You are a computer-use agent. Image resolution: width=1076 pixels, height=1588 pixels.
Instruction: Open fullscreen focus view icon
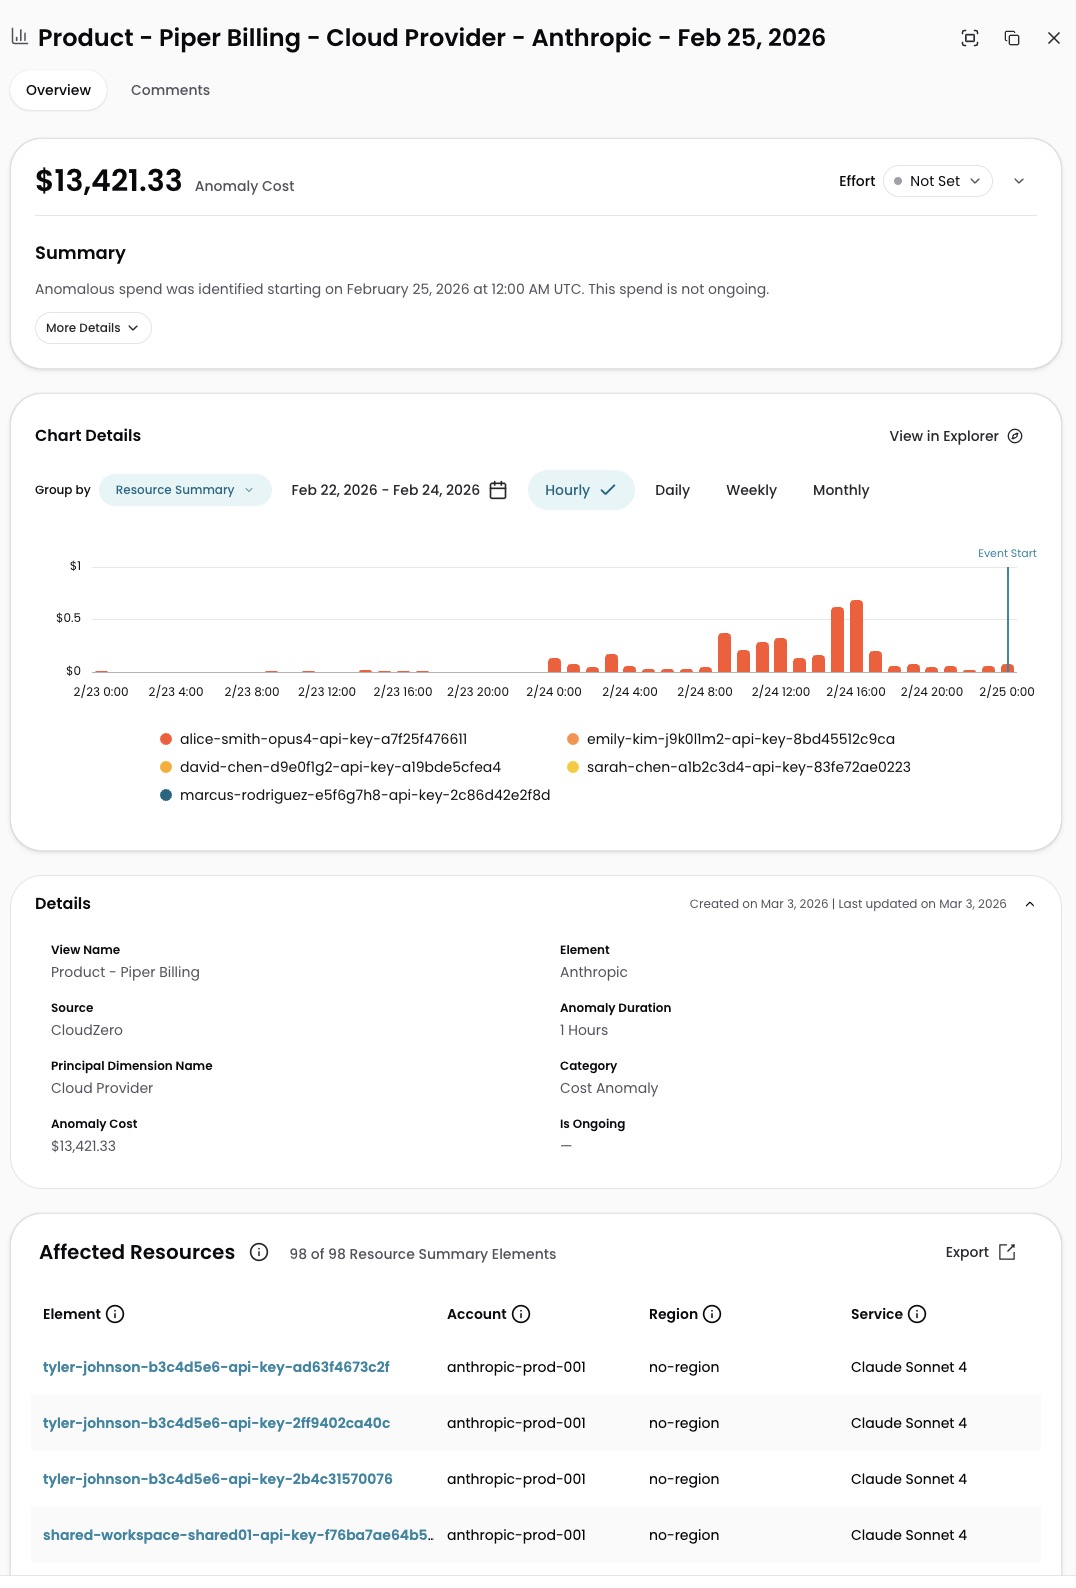click(969, 38)
